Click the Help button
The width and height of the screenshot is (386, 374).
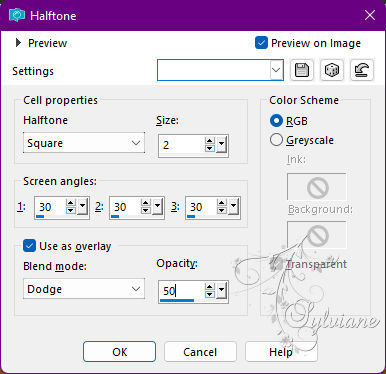pyautogui.click(x=281, y=352)
